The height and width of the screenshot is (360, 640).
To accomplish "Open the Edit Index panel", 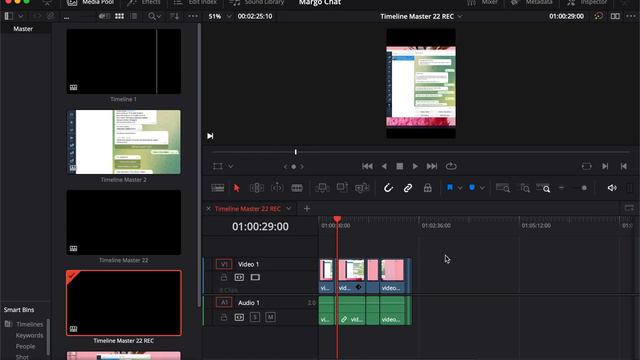I will pyautogui.click(x=195, y=2).
